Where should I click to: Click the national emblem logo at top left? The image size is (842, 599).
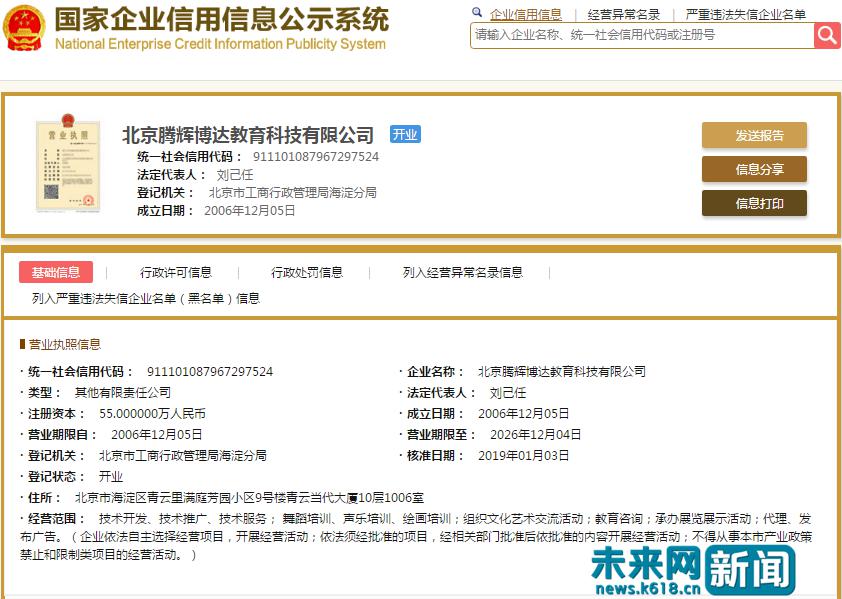[26, 30]
